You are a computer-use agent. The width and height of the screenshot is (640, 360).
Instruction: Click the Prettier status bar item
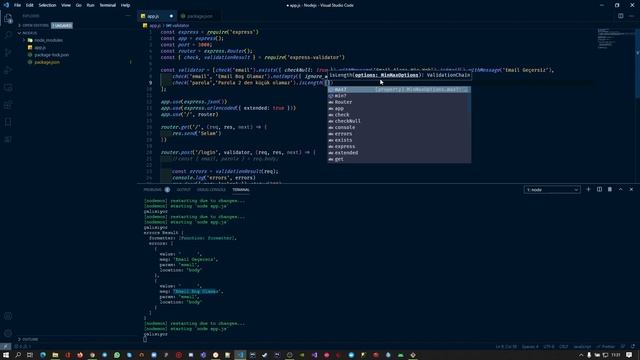[606, 347]
